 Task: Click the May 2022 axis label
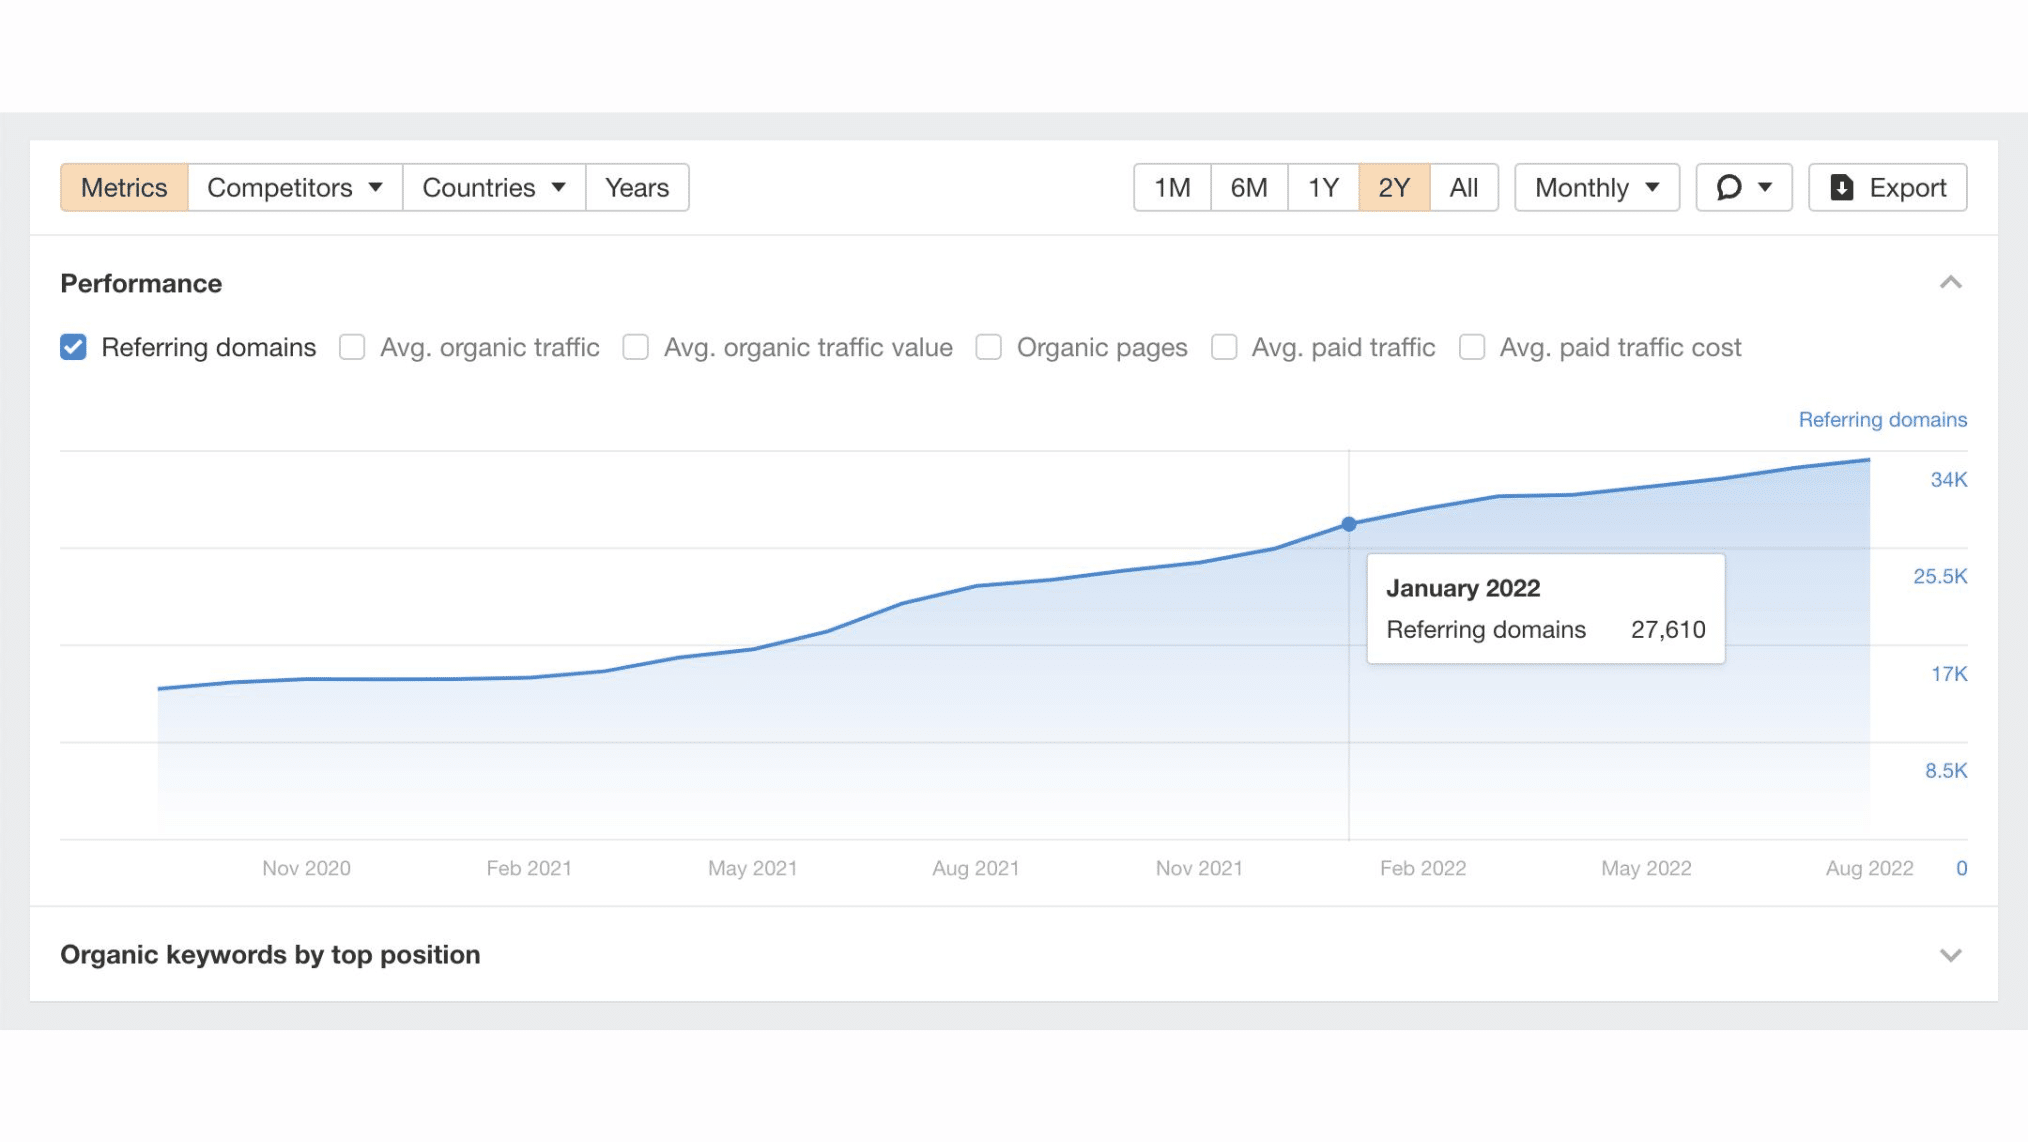1646,868
